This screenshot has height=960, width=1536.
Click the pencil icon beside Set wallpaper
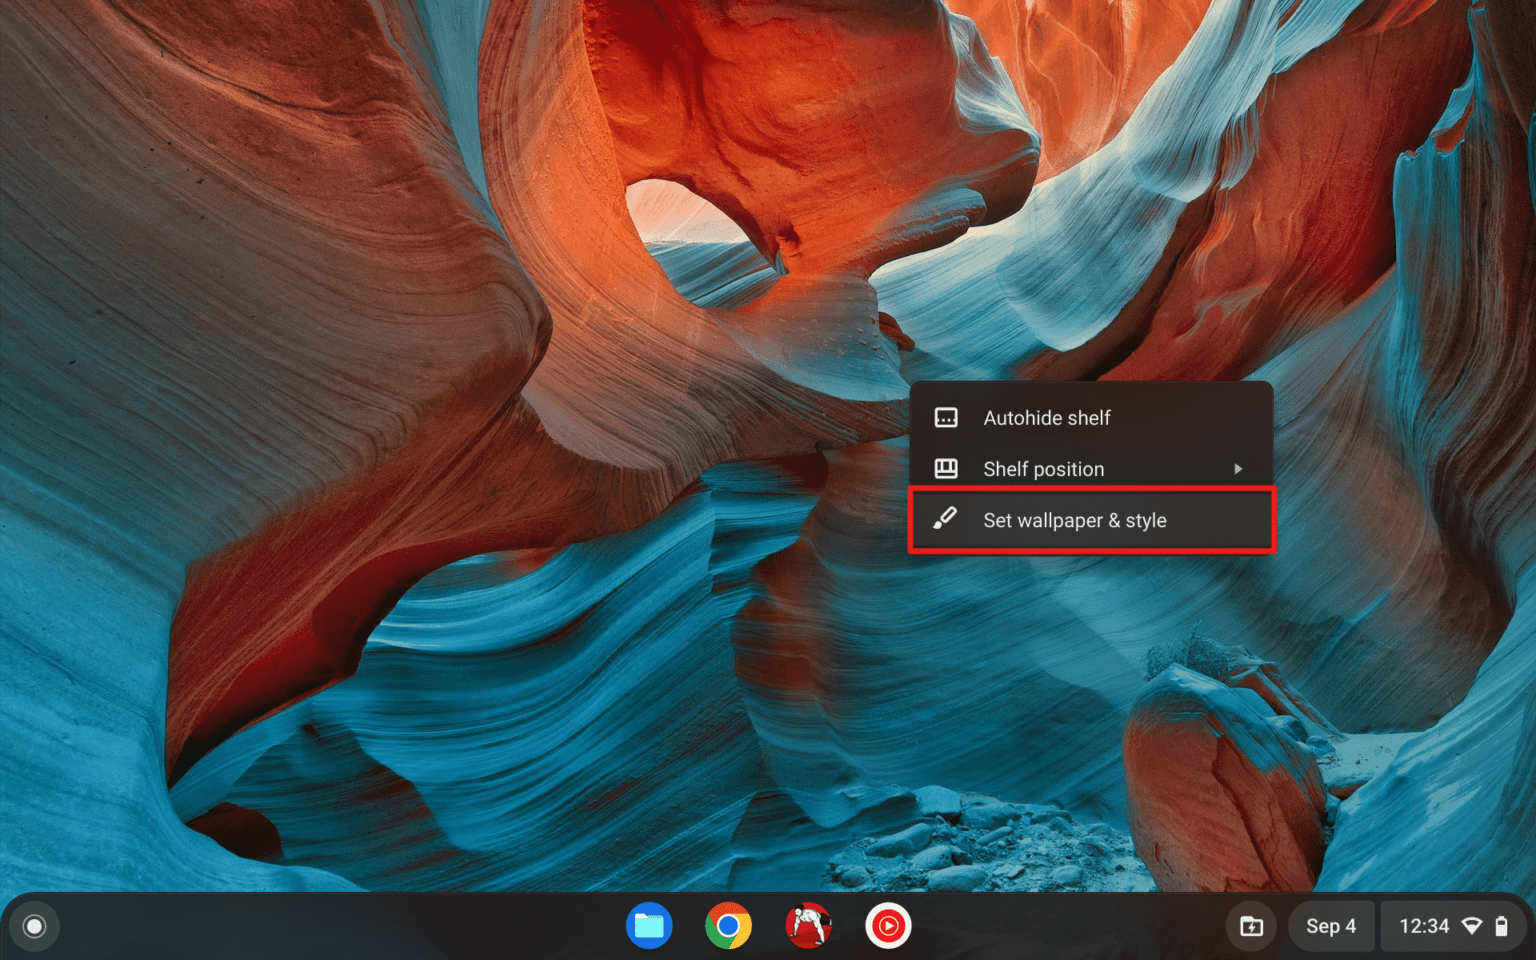[x=946, y=520]
